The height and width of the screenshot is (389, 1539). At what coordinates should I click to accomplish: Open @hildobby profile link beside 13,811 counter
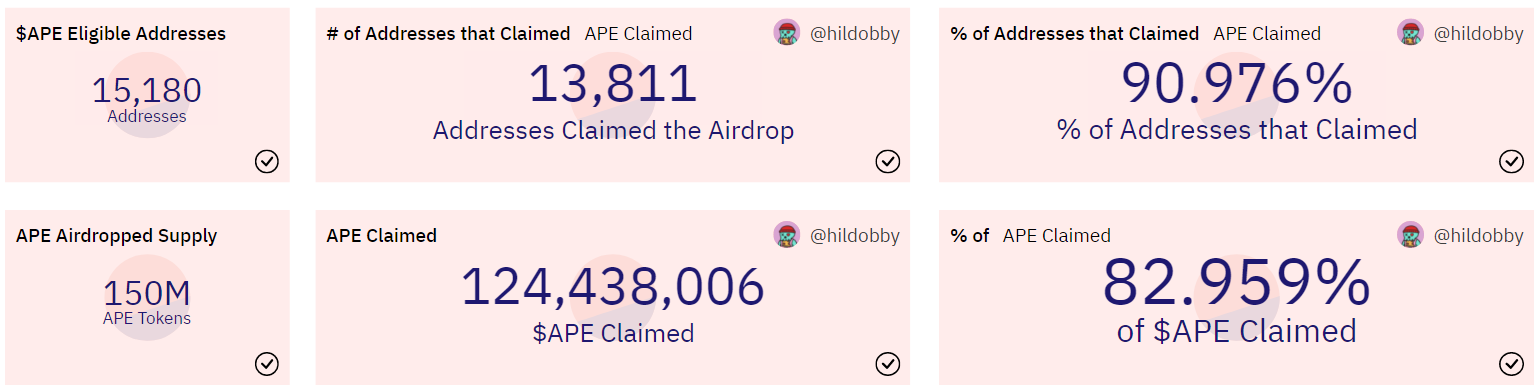click(854, 34)
